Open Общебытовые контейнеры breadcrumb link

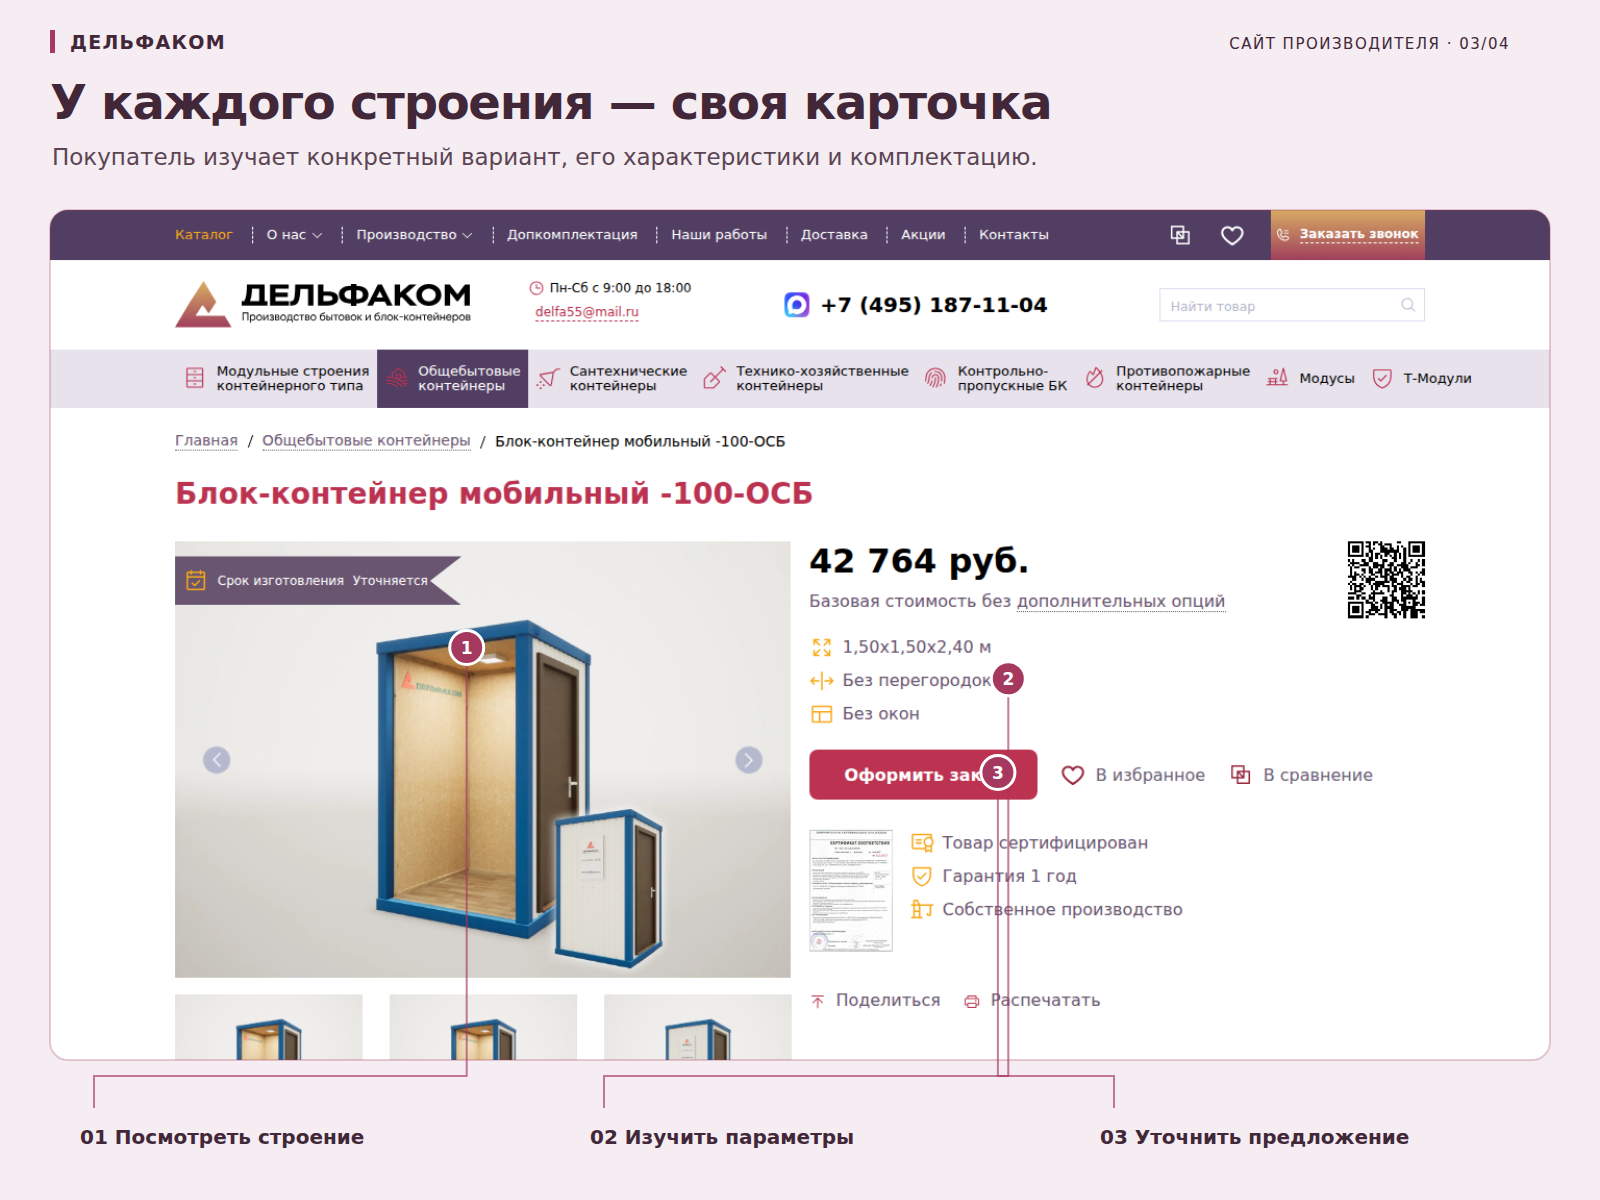tap(366, 441)
